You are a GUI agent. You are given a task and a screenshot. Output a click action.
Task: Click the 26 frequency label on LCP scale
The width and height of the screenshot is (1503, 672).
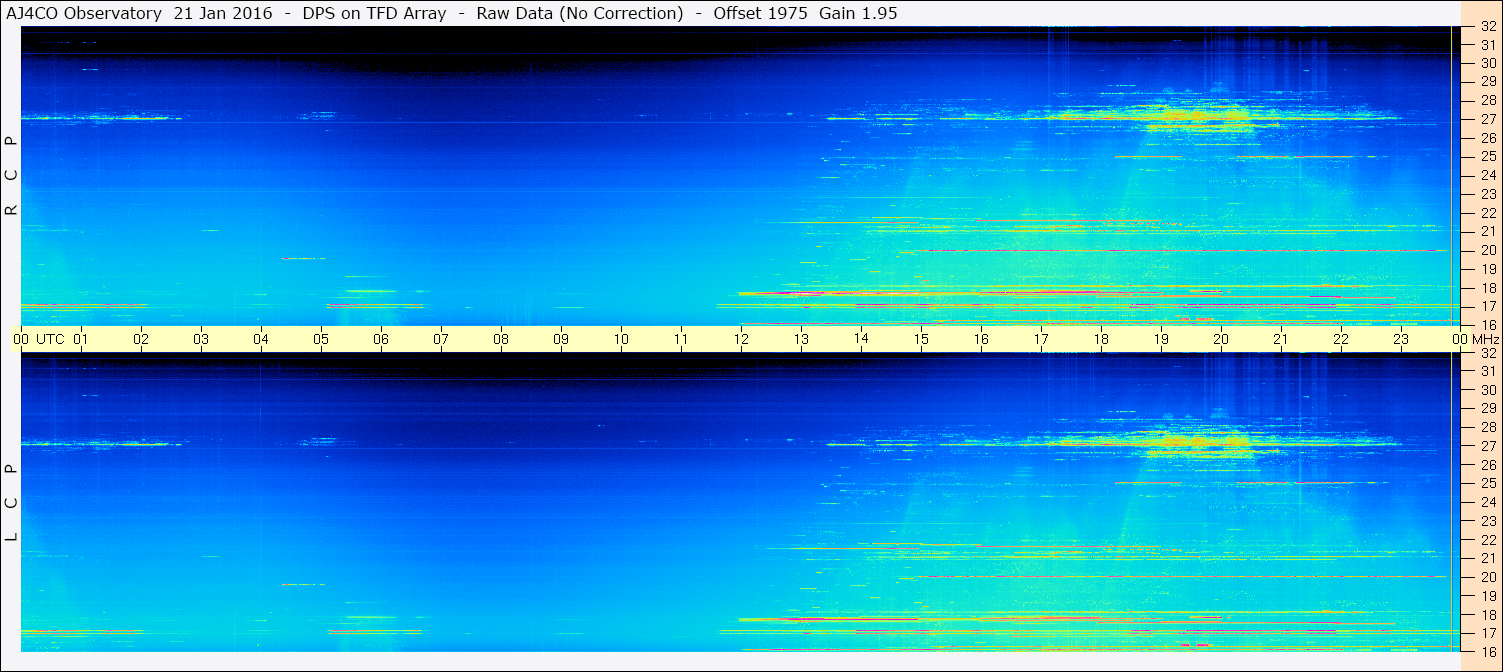[x=1487, y=465]
